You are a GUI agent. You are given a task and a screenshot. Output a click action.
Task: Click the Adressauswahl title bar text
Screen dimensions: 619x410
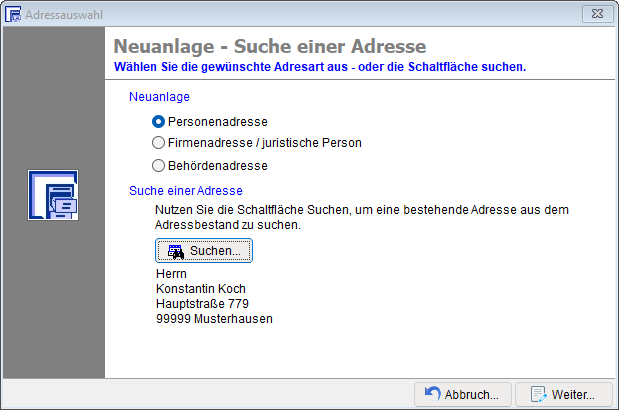click(66, 15)
